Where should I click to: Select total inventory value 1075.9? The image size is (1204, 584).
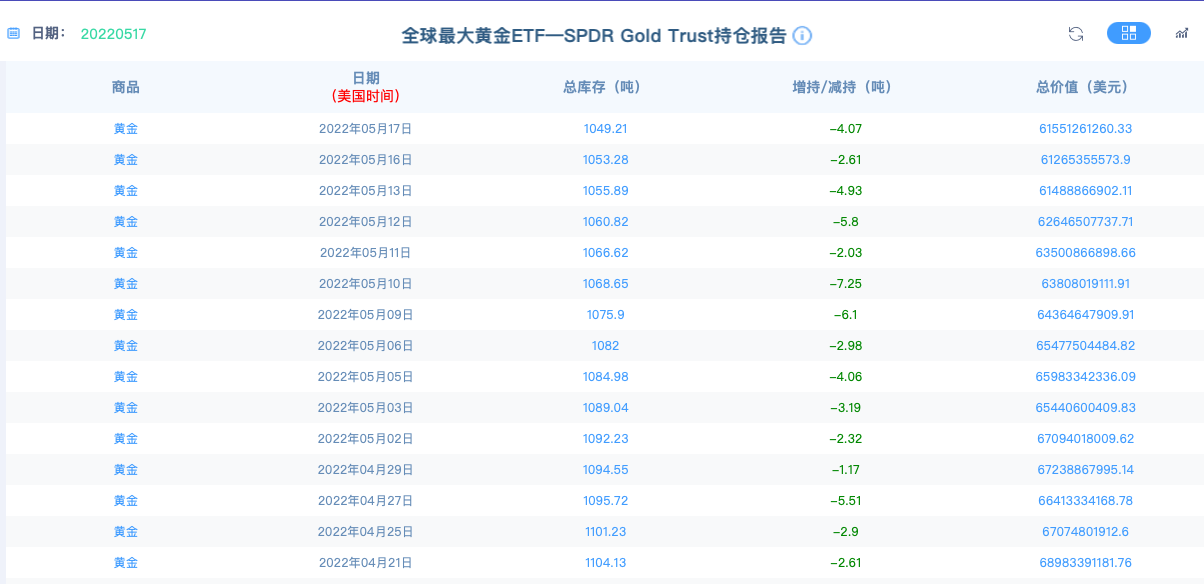pos(605,315)
